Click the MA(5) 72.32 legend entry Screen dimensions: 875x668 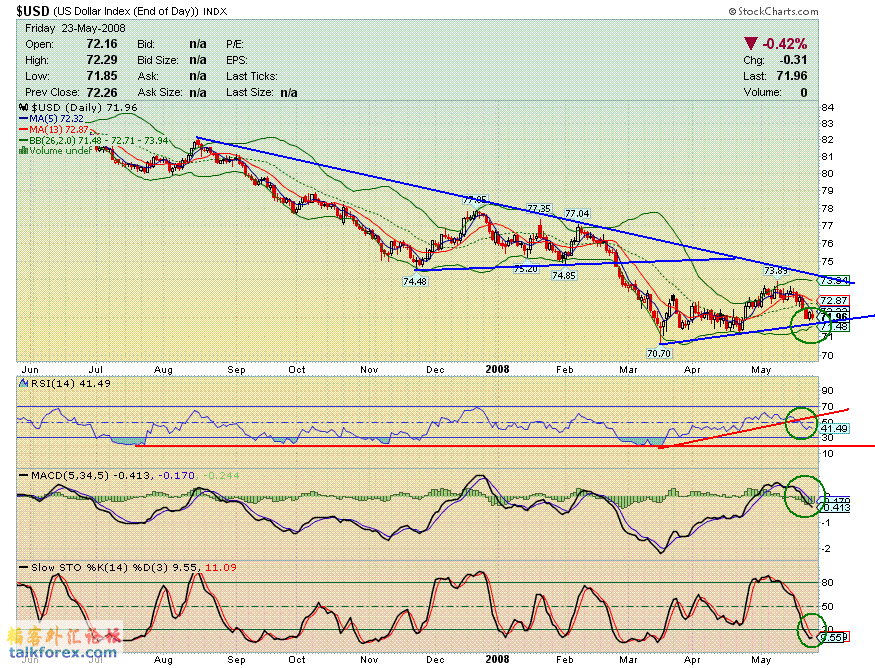click(x=51, y=118)
